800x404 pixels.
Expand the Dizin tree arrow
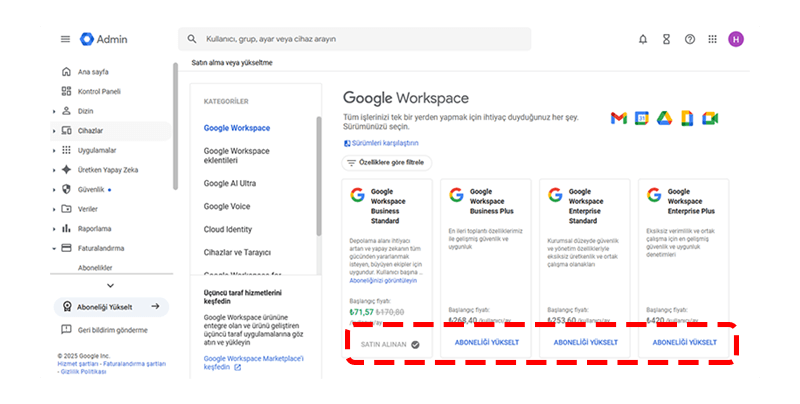(x=54, y=111)
